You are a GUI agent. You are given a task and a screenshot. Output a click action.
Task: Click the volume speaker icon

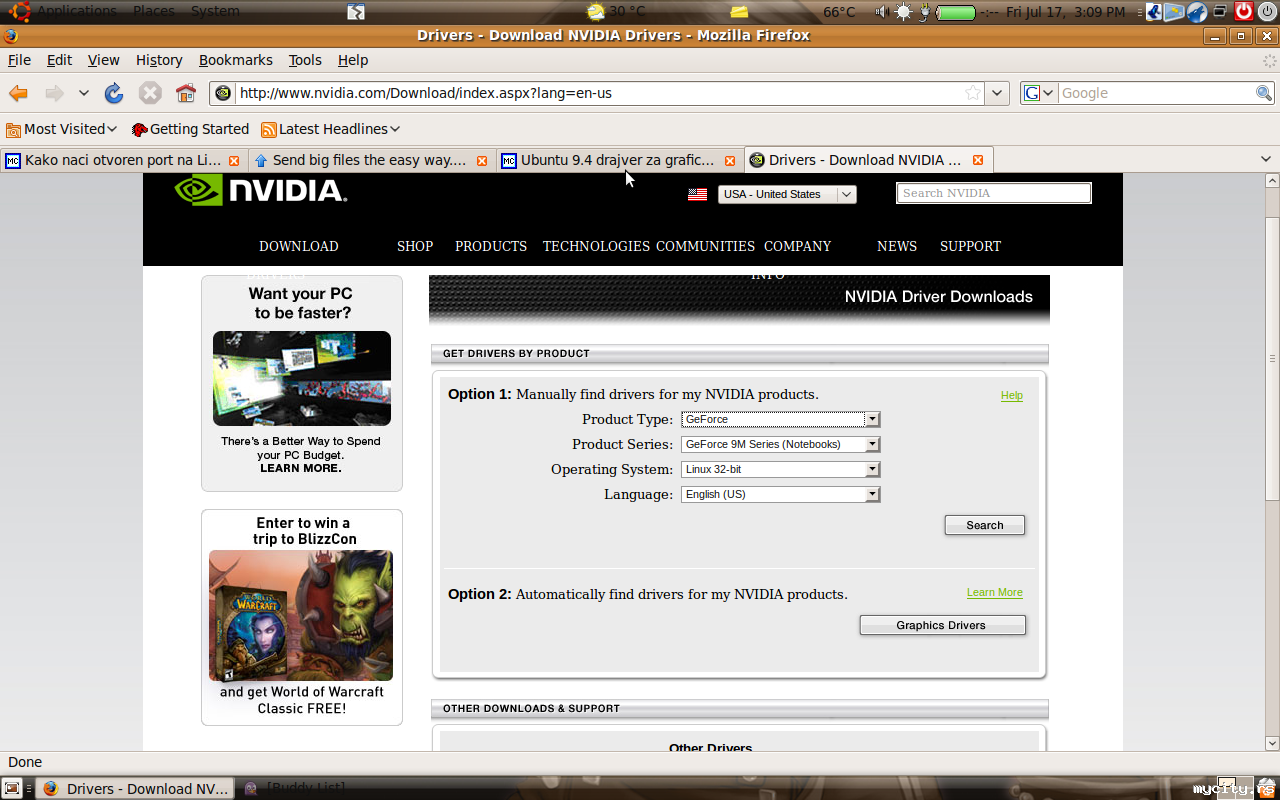(x=882, y=12)
